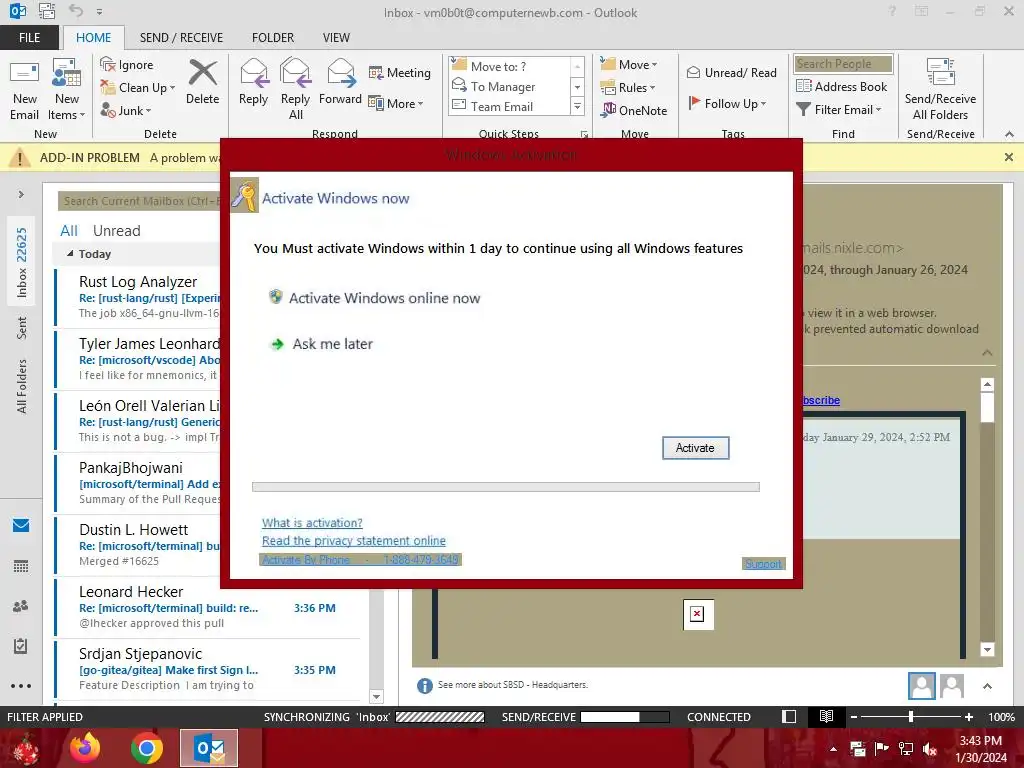1024x768 pixels.
Task: Show more navigation options
Action: 21,686
